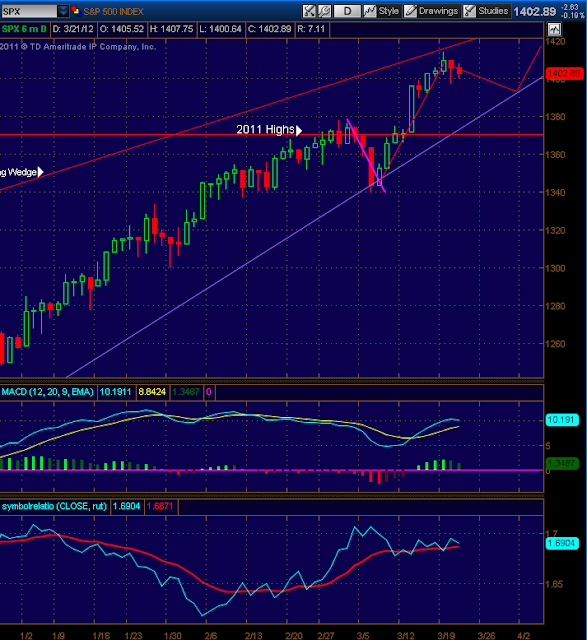
Task: Click the D: 3/21/12 date value
Action: pos(73,29)
